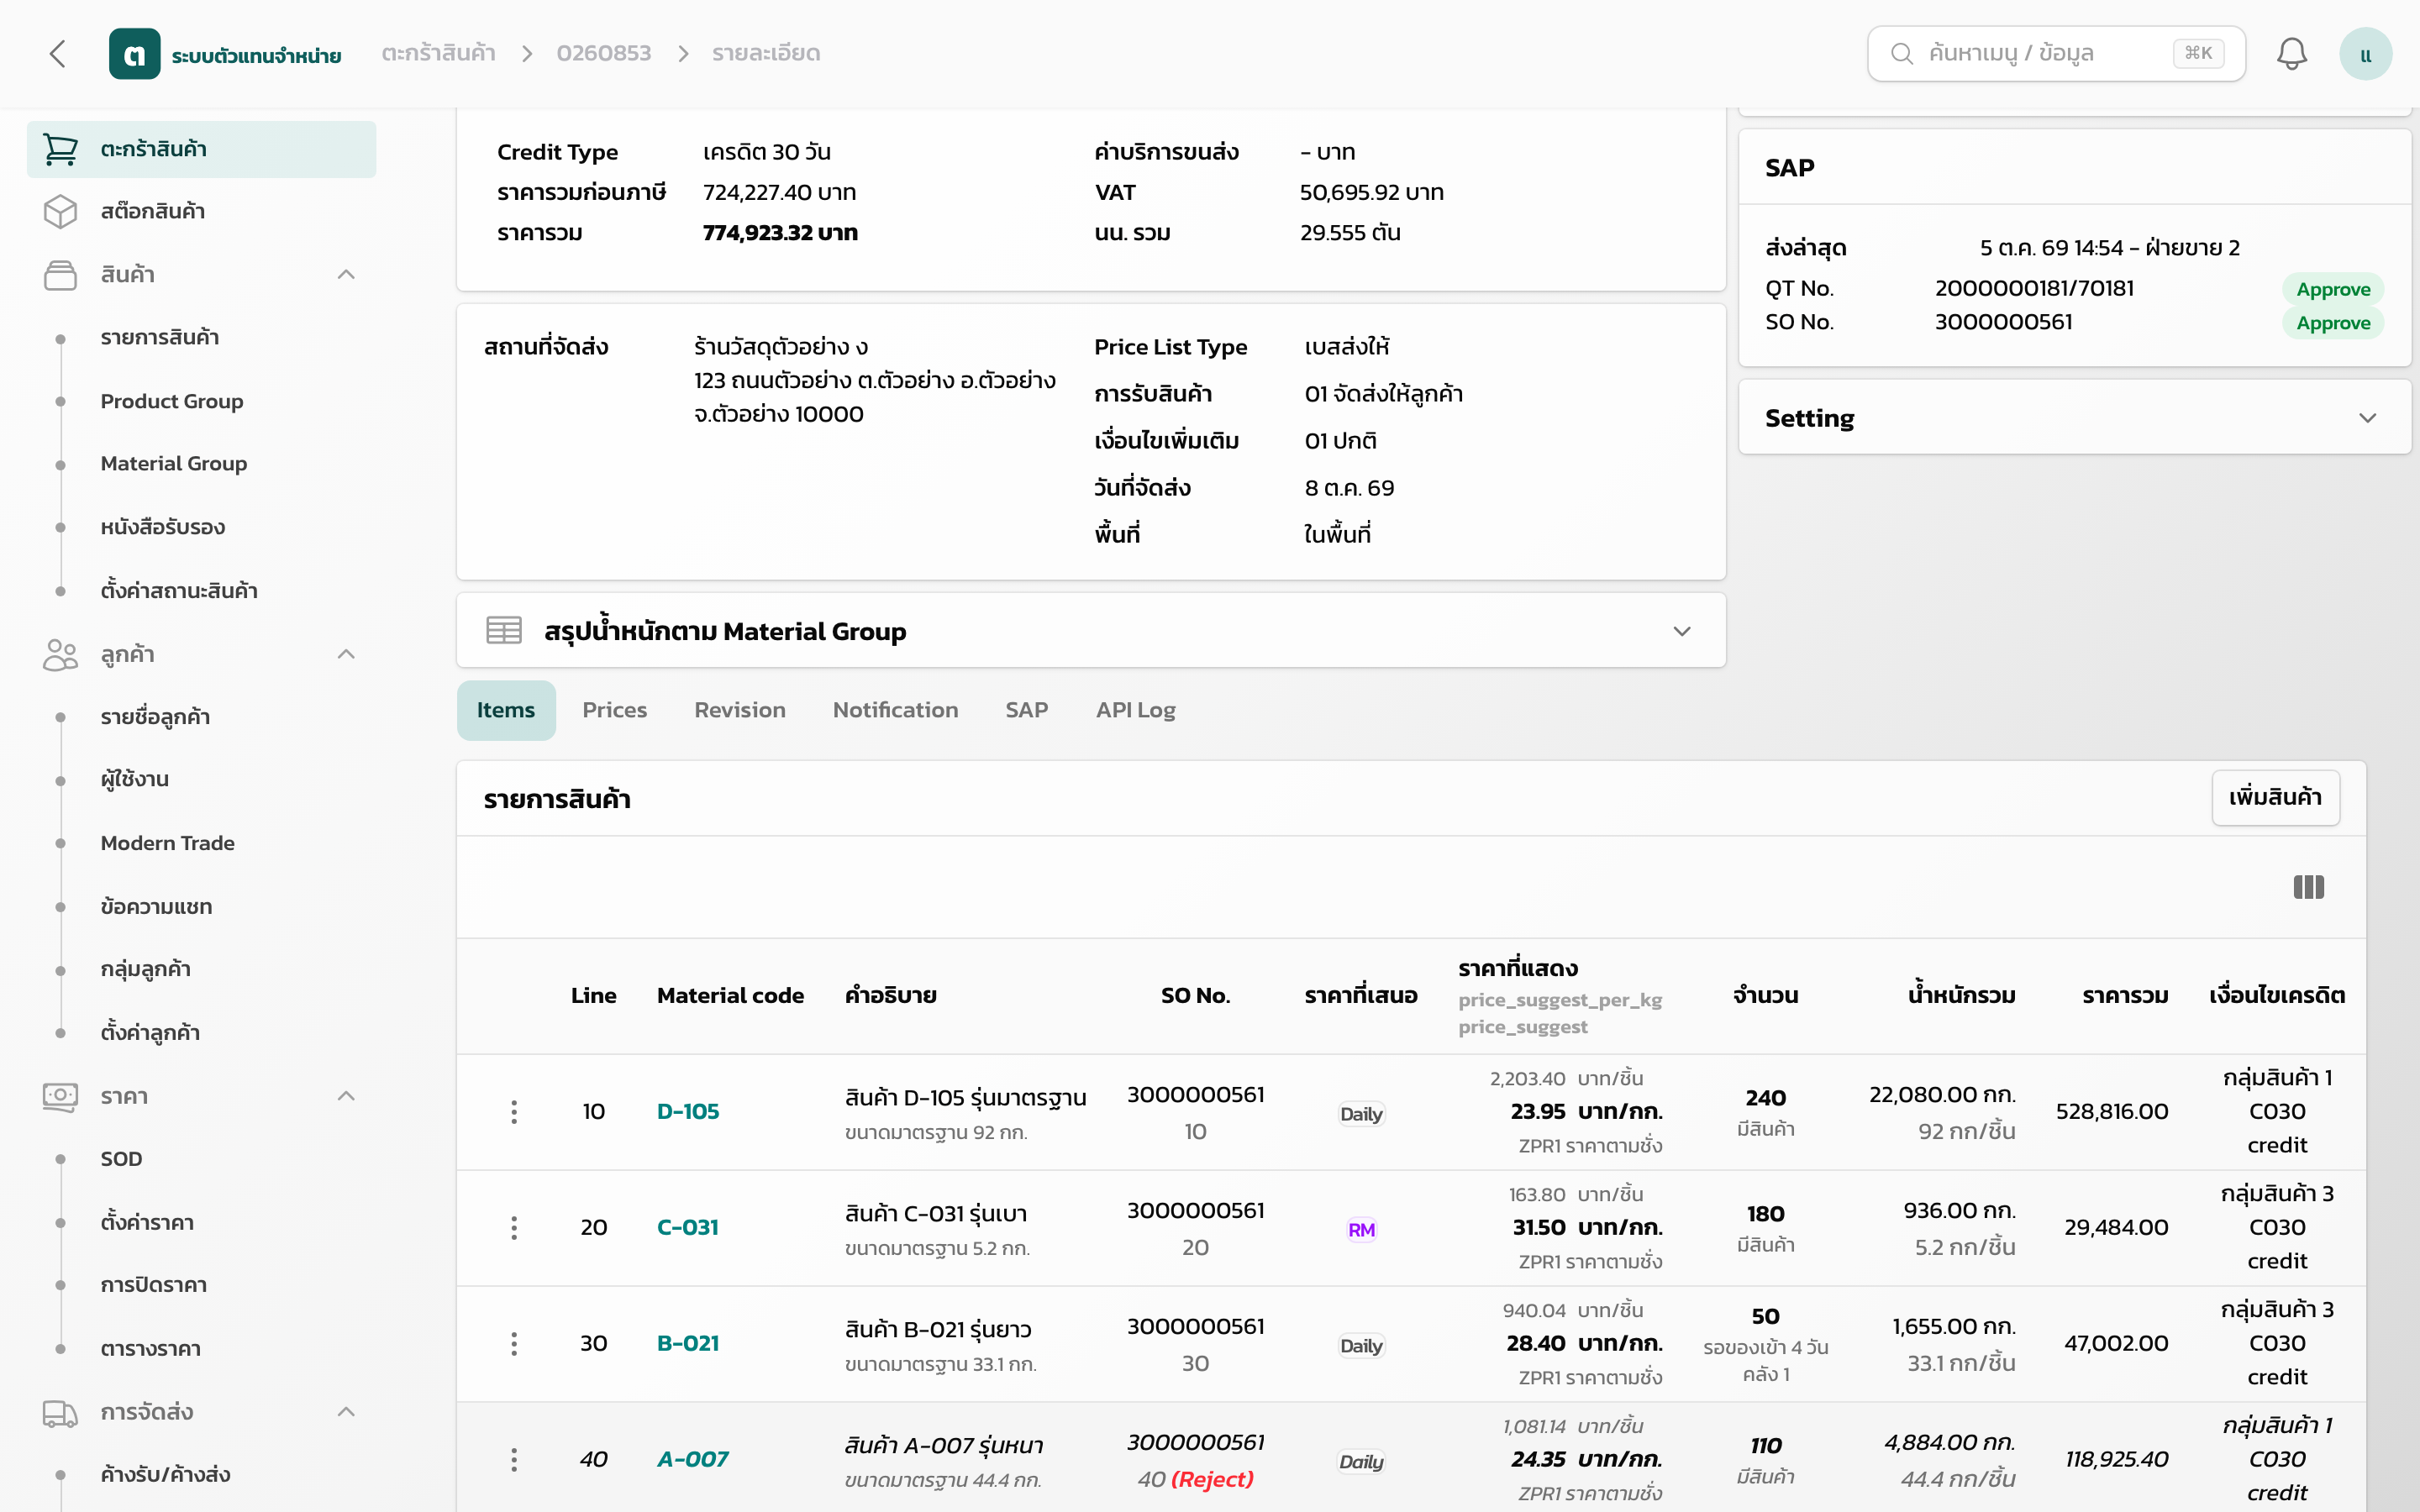Viewport: 2420px width, 1512px height.
Task: Open Modern Trade in sidebar
Action: click(168, 843)
